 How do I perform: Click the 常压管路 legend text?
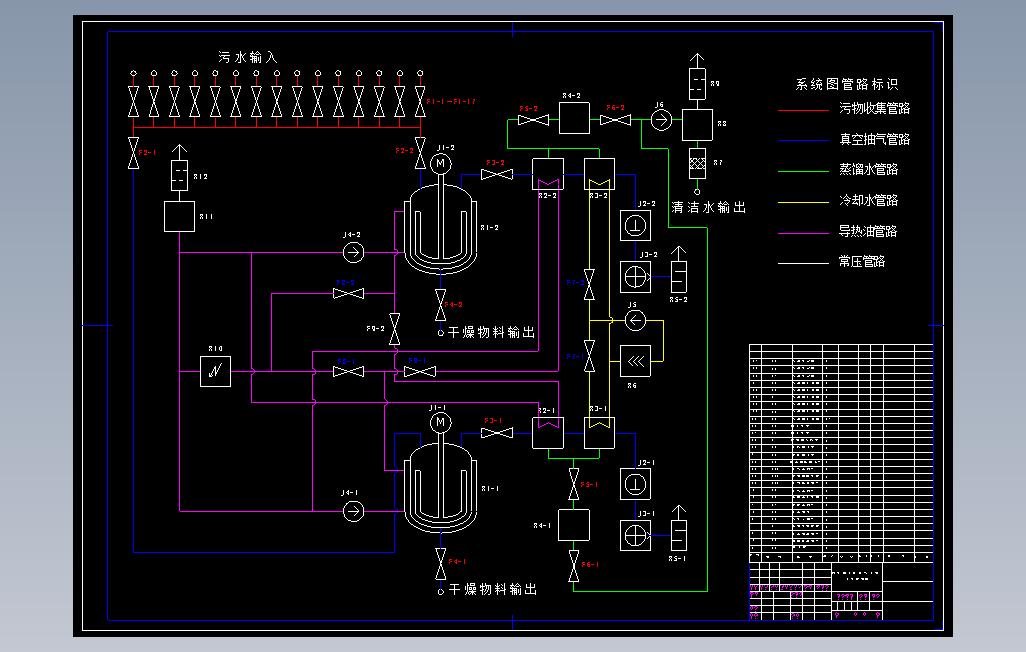[x=862, y=262]
